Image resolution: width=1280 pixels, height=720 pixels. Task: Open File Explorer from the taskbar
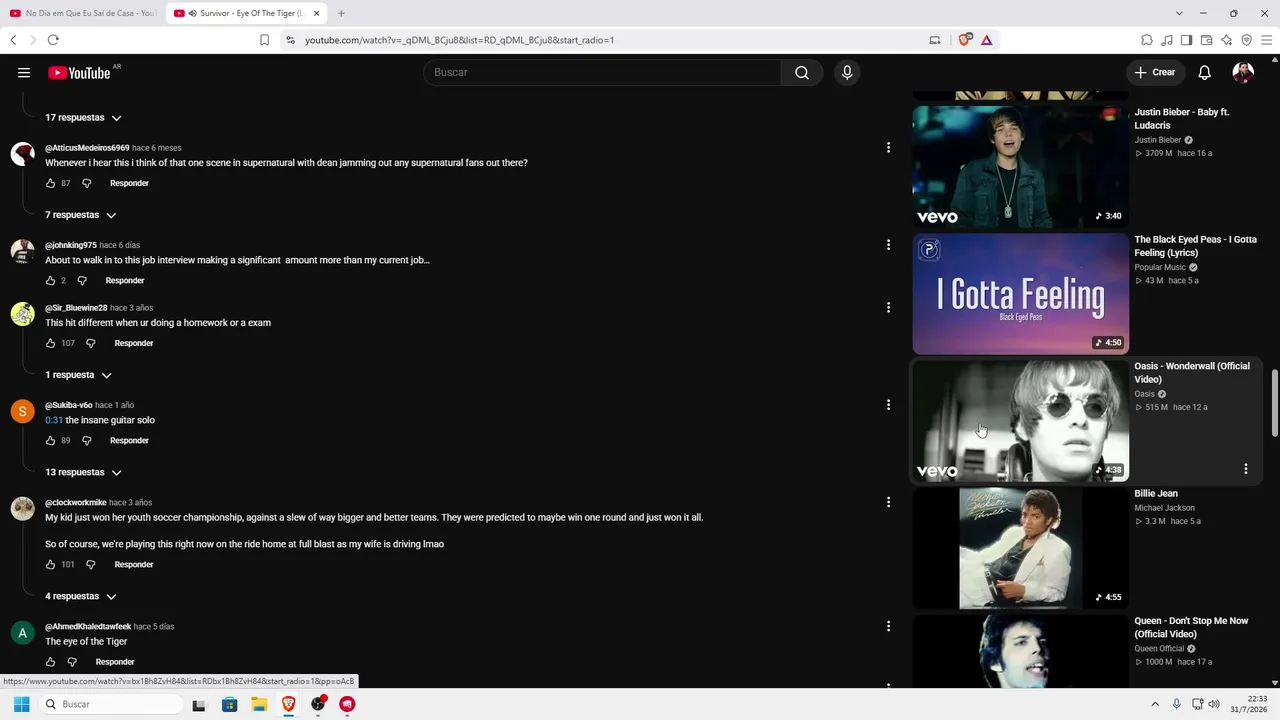click(x=259, y=704)
